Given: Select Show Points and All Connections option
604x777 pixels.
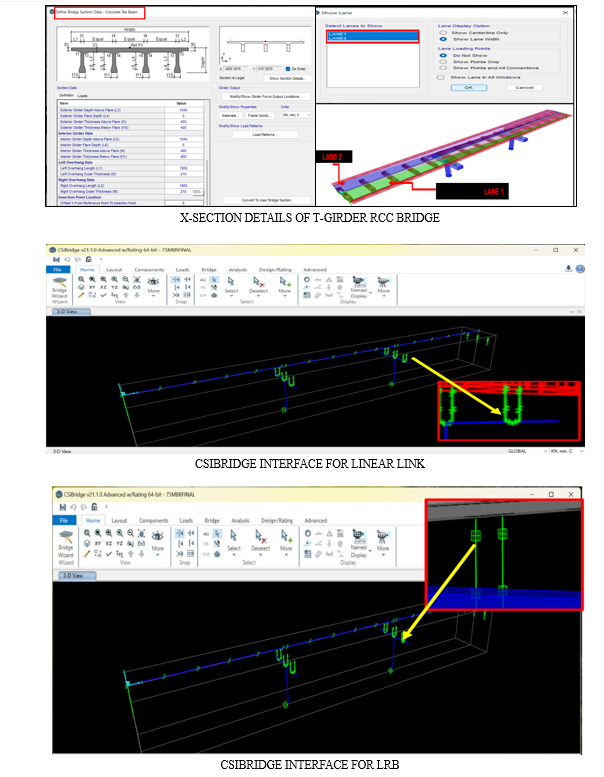Looking at the screenshot, I should pos(443,68).
